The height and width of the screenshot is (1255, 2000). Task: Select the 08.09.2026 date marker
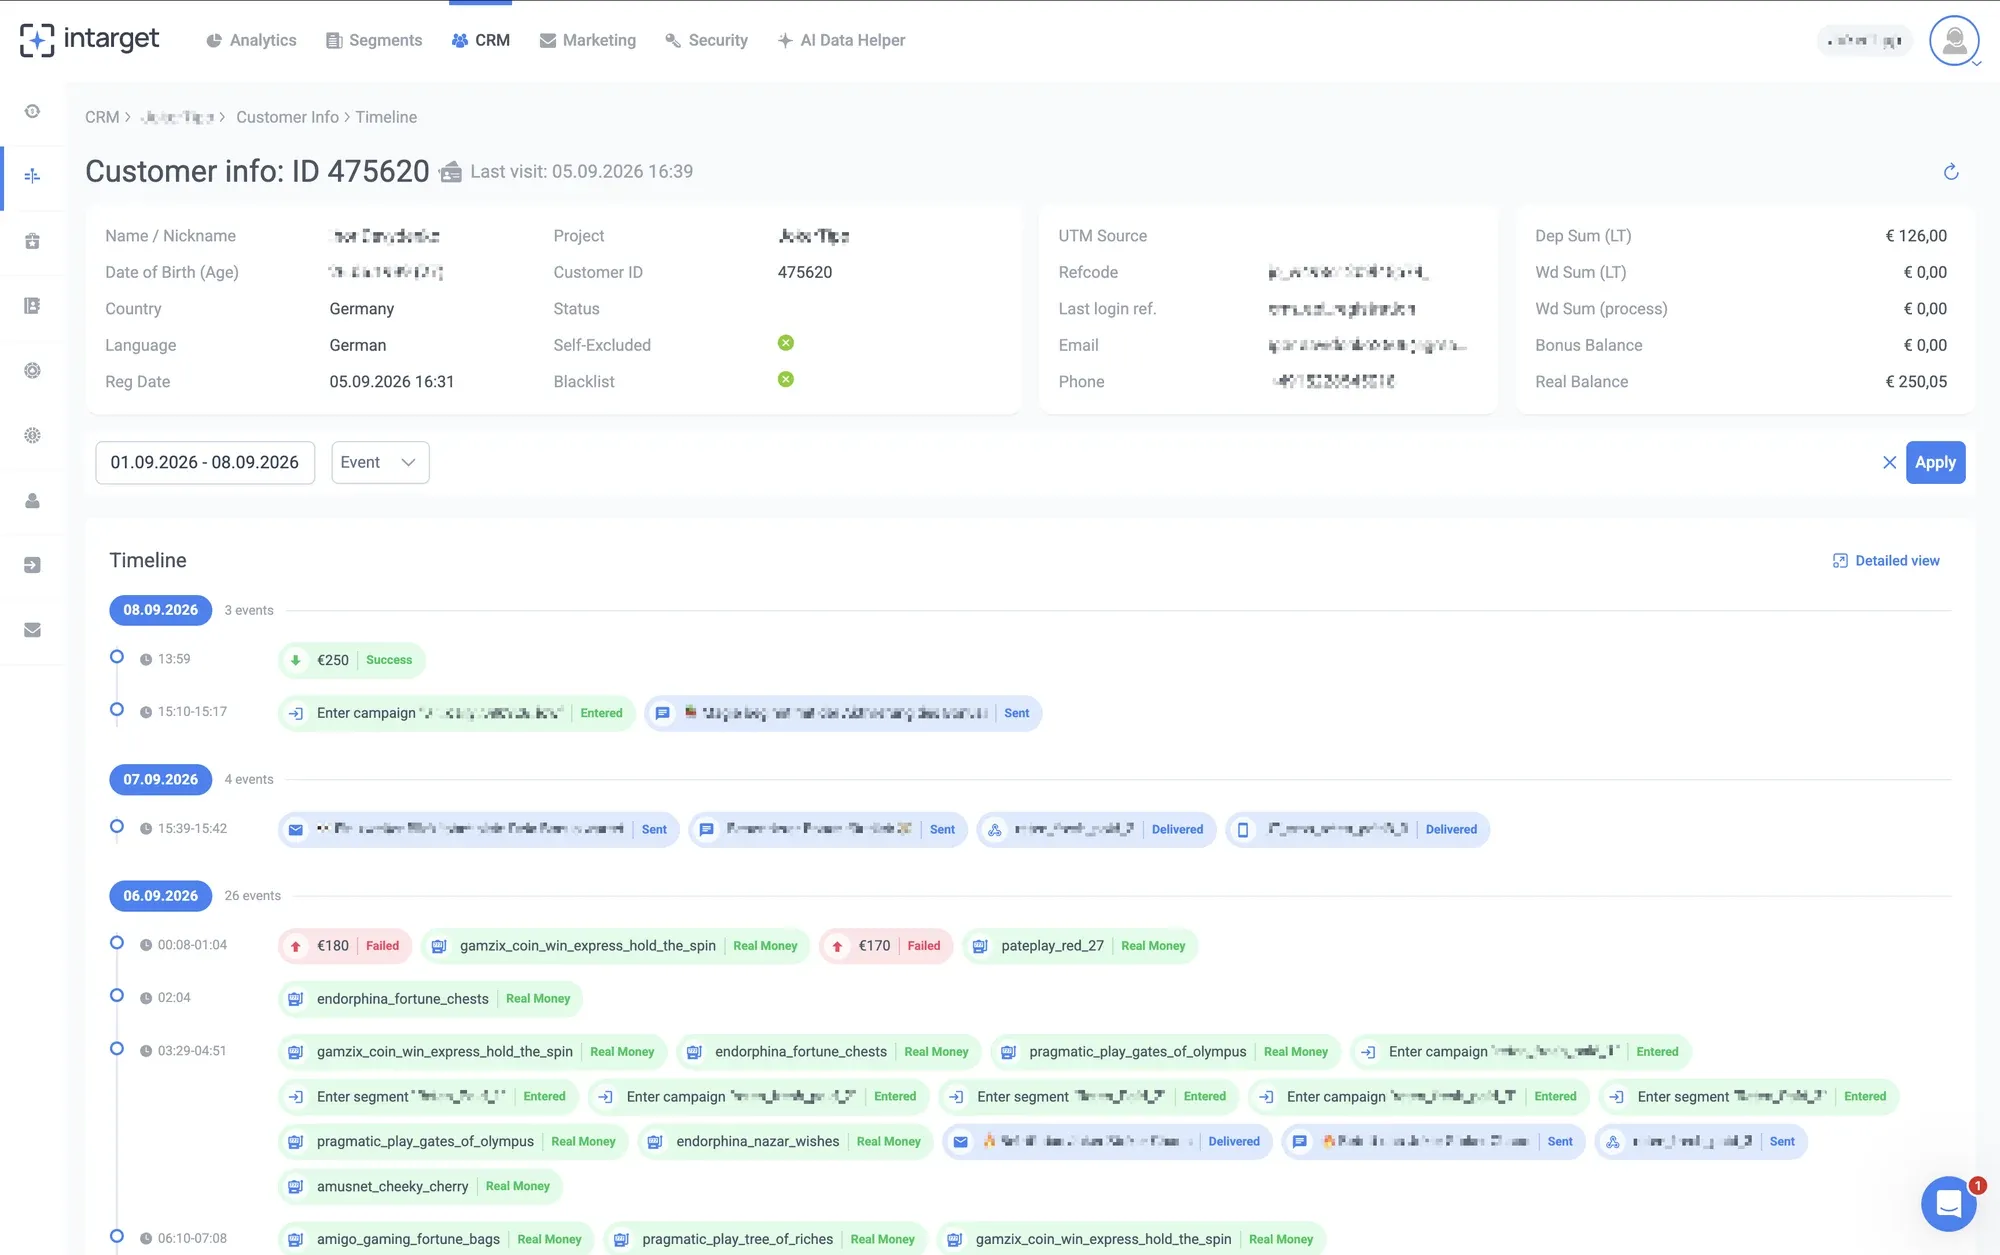pos(160,610)
